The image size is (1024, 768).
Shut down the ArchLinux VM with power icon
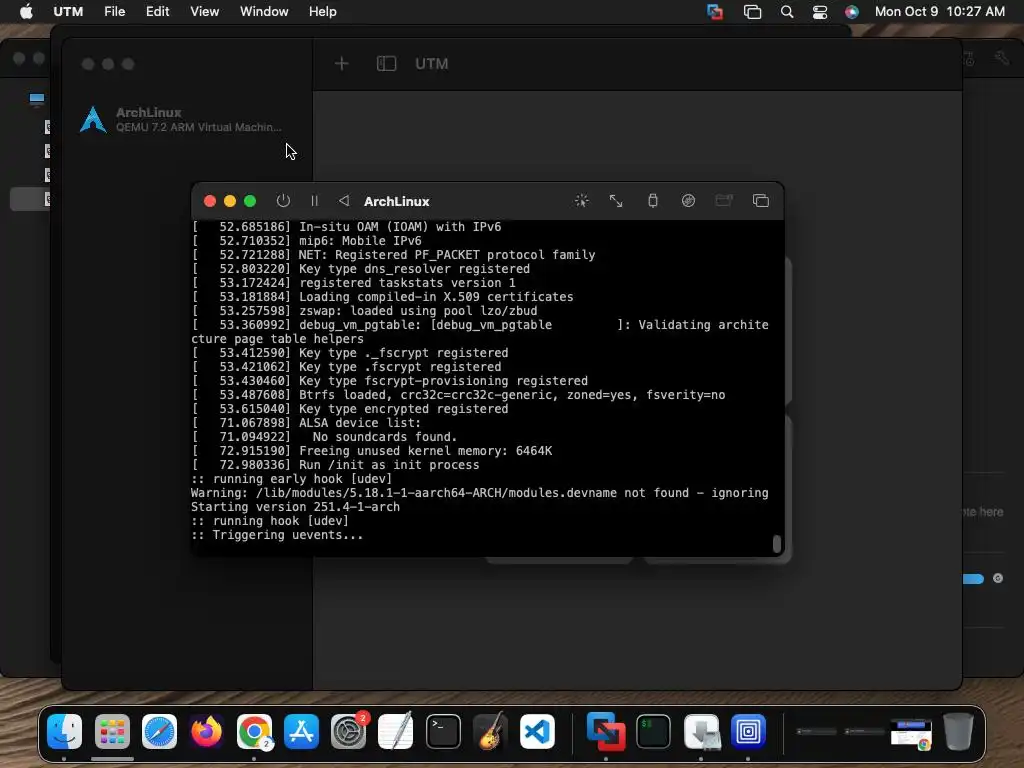pyautogui.click(x=283, y=201)
